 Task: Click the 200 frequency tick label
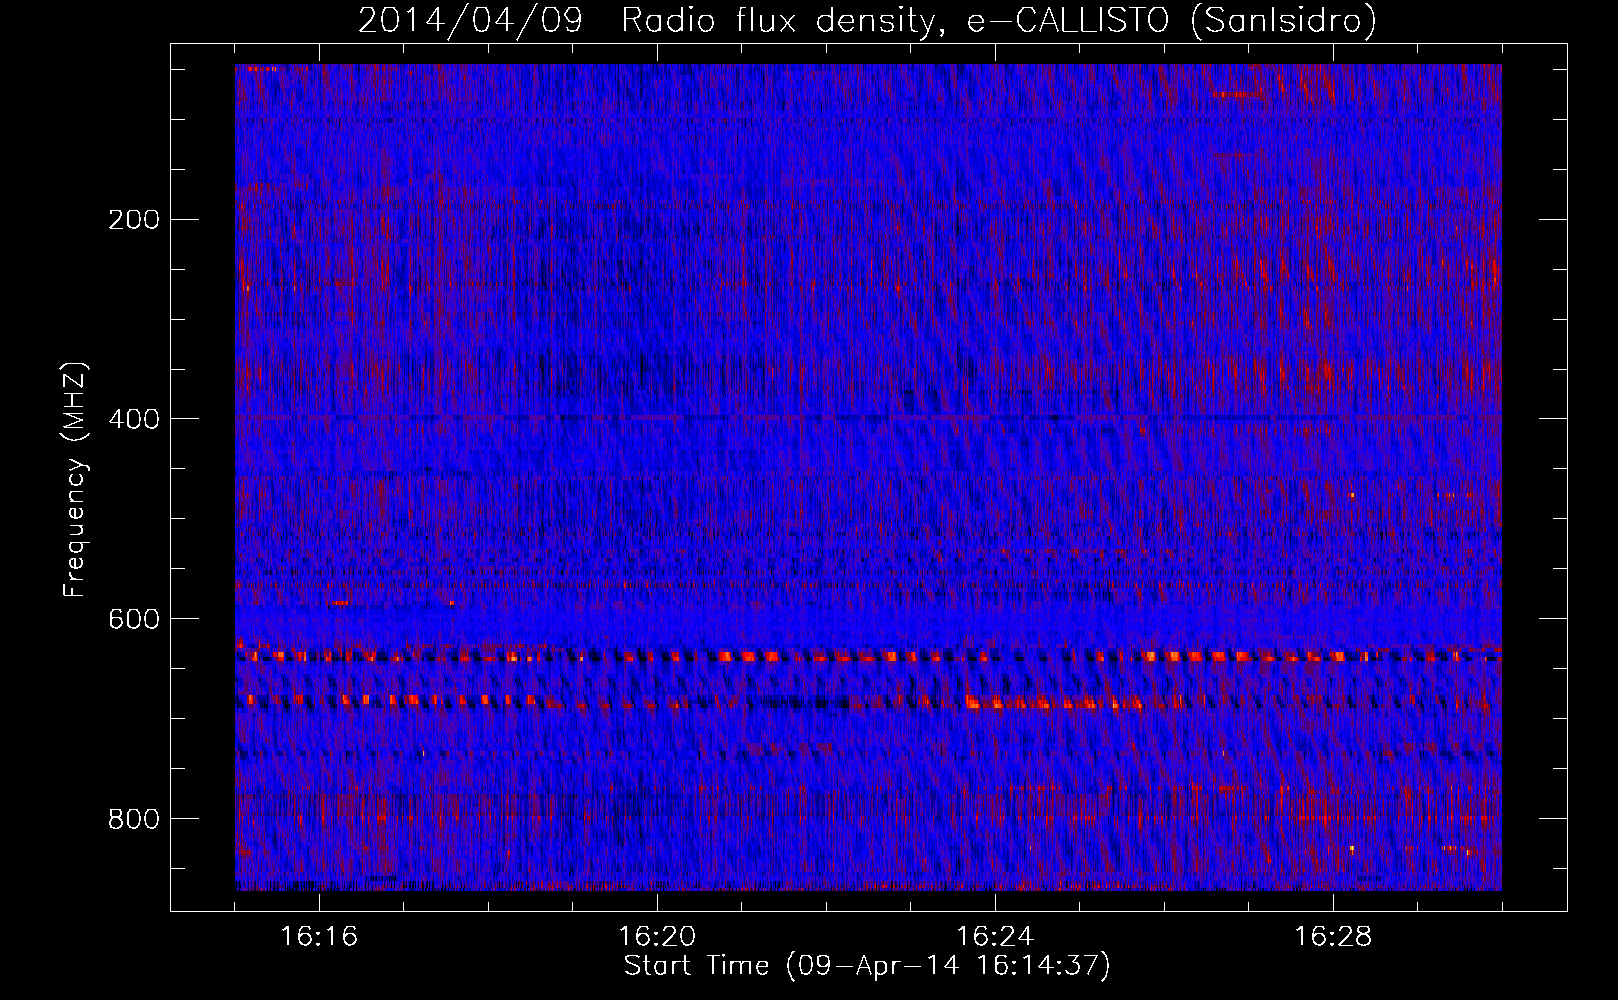click(133, 219)
